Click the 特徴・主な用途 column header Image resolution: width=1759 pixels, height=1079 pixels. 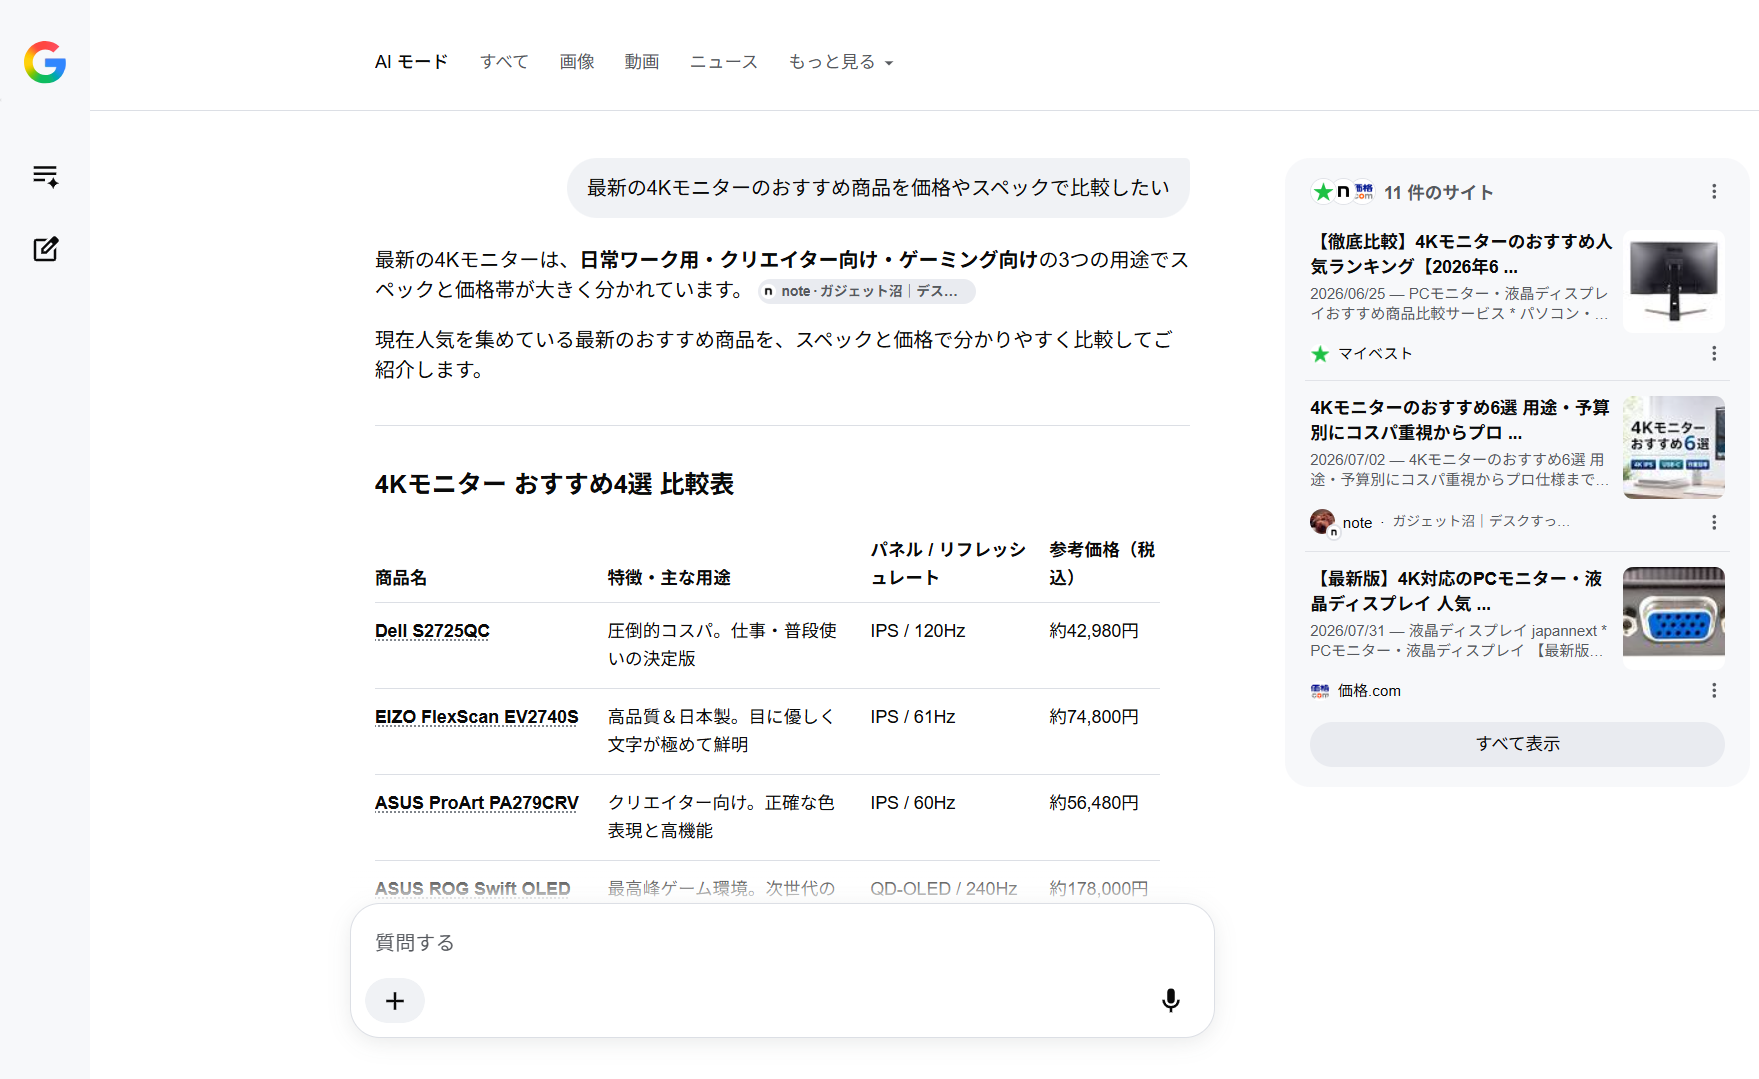tap(669, 578)
